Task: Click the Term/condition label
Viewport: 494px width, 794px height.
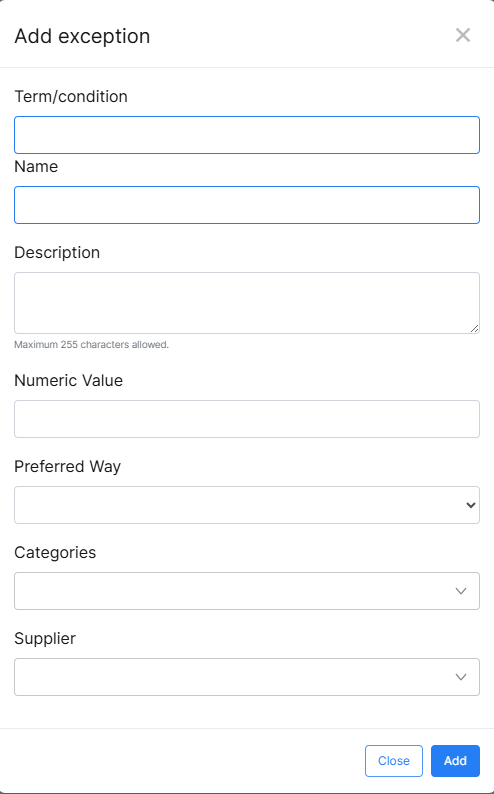Action: point(71,96)
